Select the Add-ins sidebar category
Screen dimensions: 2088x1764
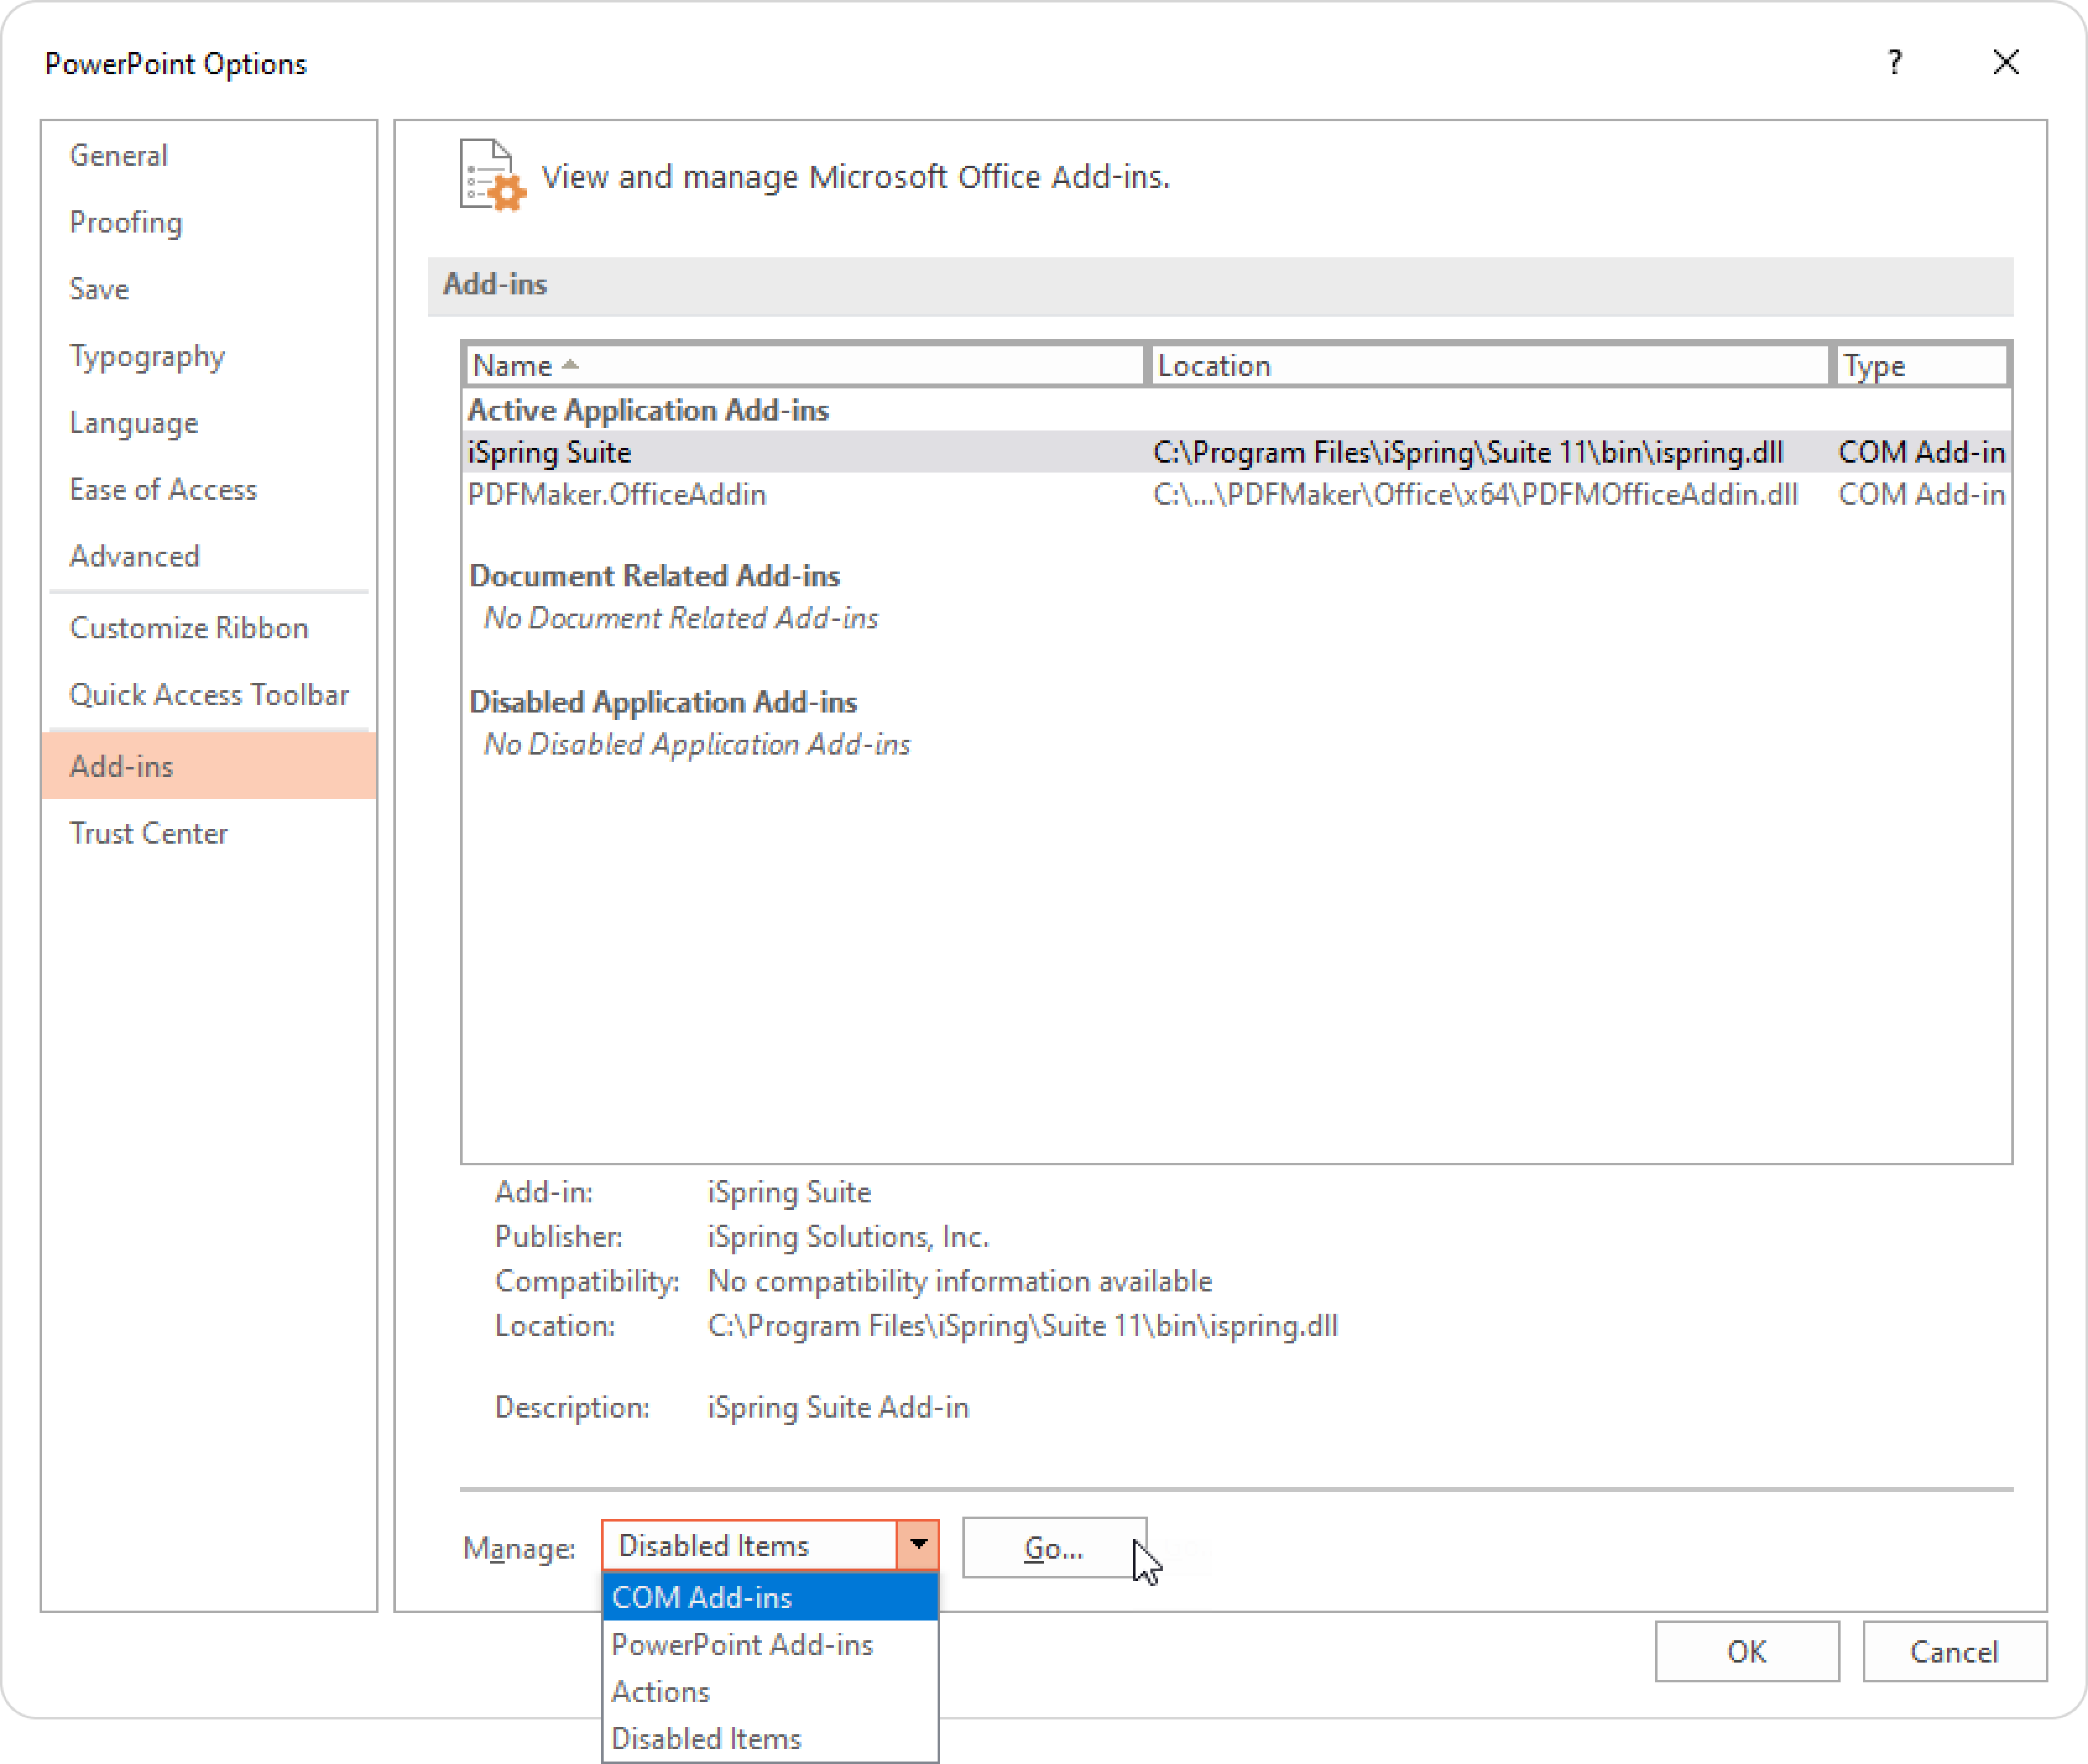[209, 766]
